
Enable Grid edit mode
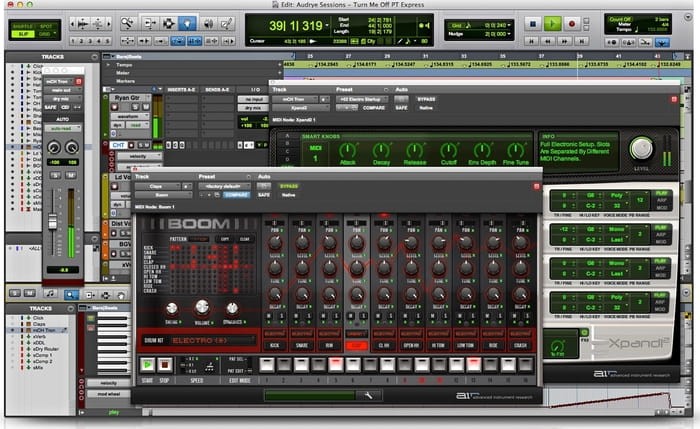pyautogui.click(x=46, y=34)
